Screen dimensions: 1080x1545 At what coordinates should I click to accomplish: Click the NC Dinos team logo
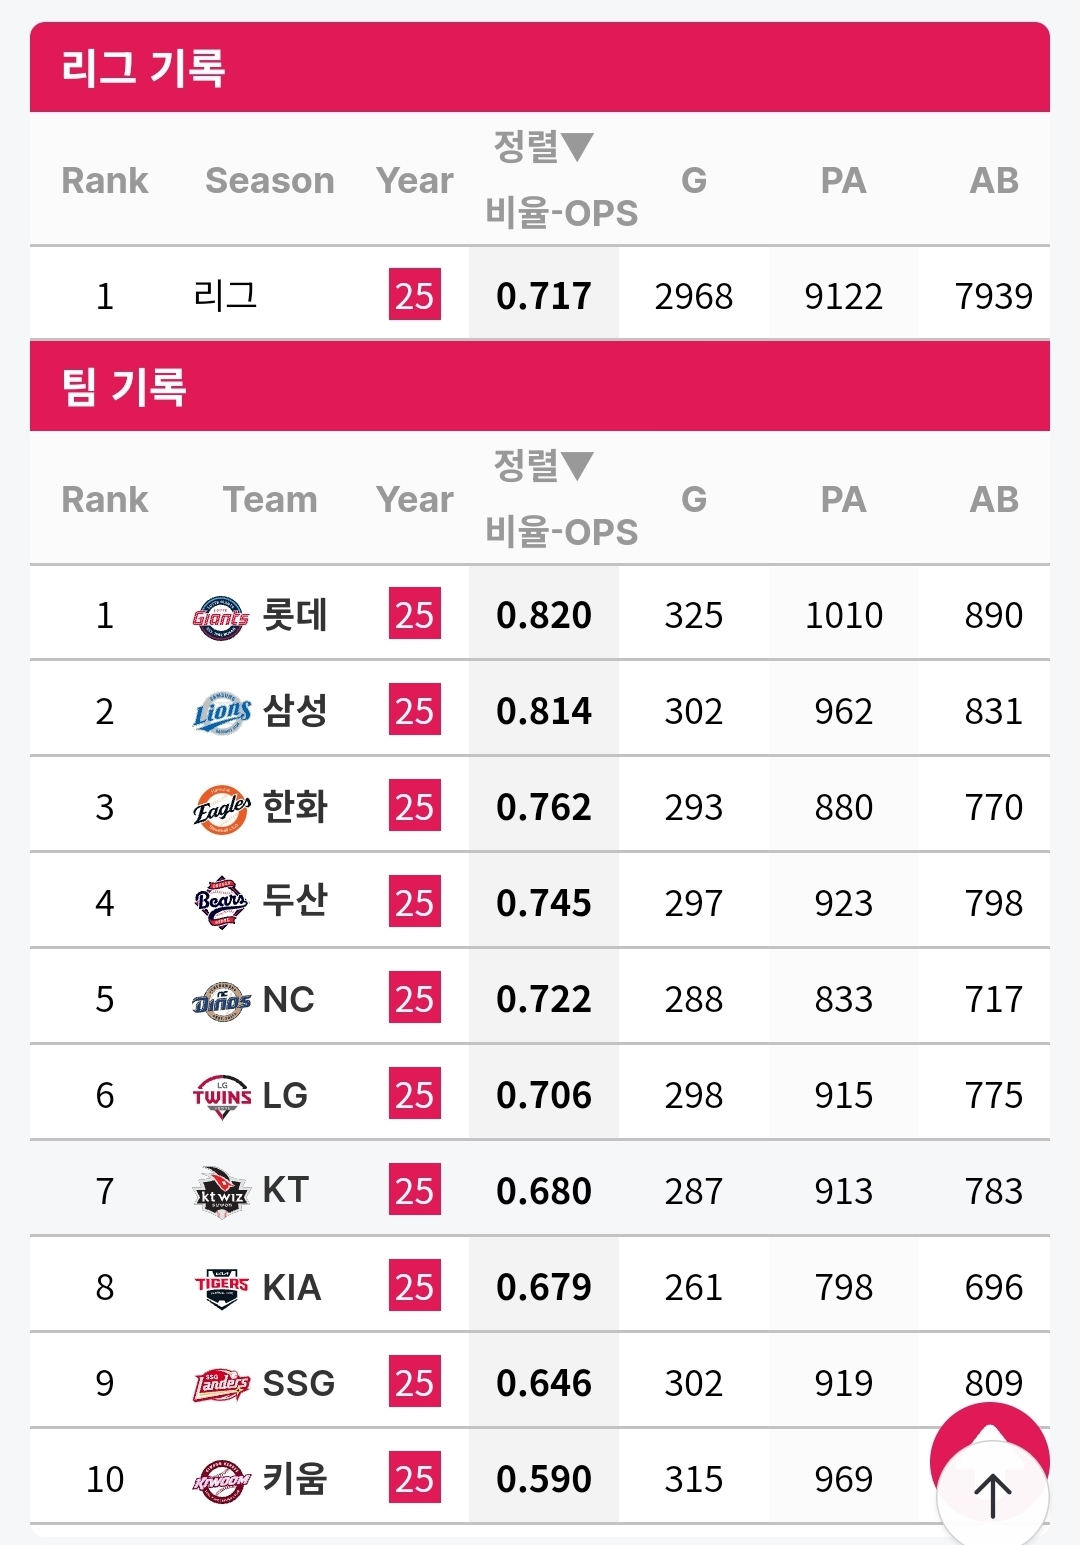point(221,1000)
